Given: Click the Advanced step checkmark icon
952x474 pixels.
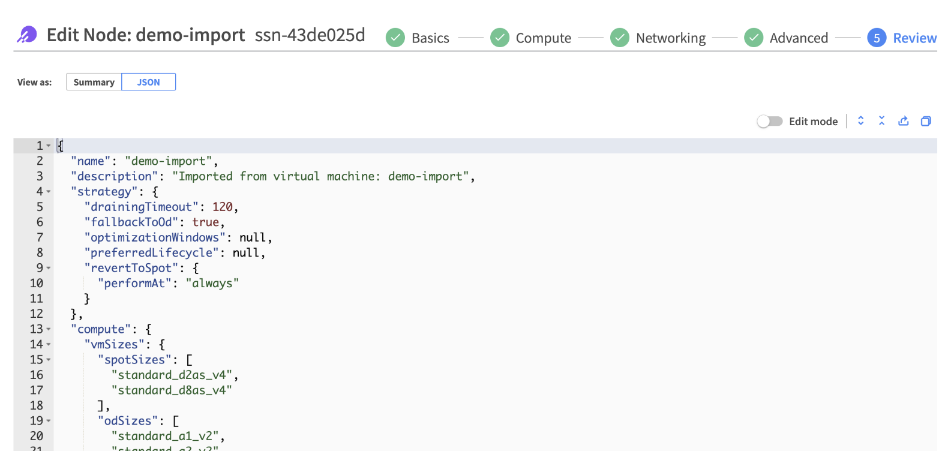Looking at the screenshot, I should point(753,38).
